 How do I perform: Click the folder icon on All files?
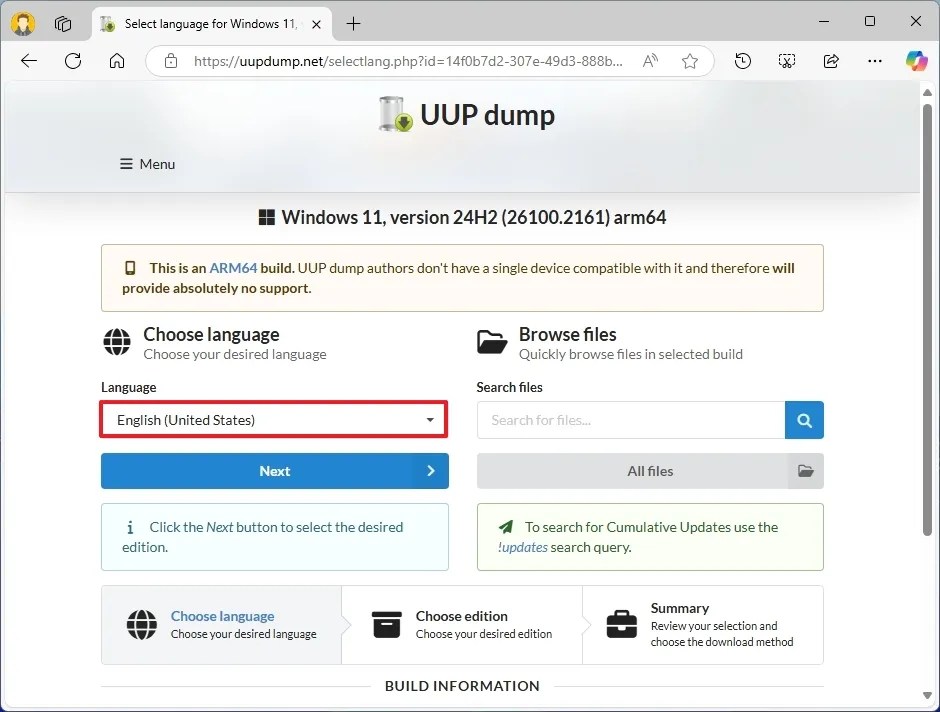coord(805,470)
